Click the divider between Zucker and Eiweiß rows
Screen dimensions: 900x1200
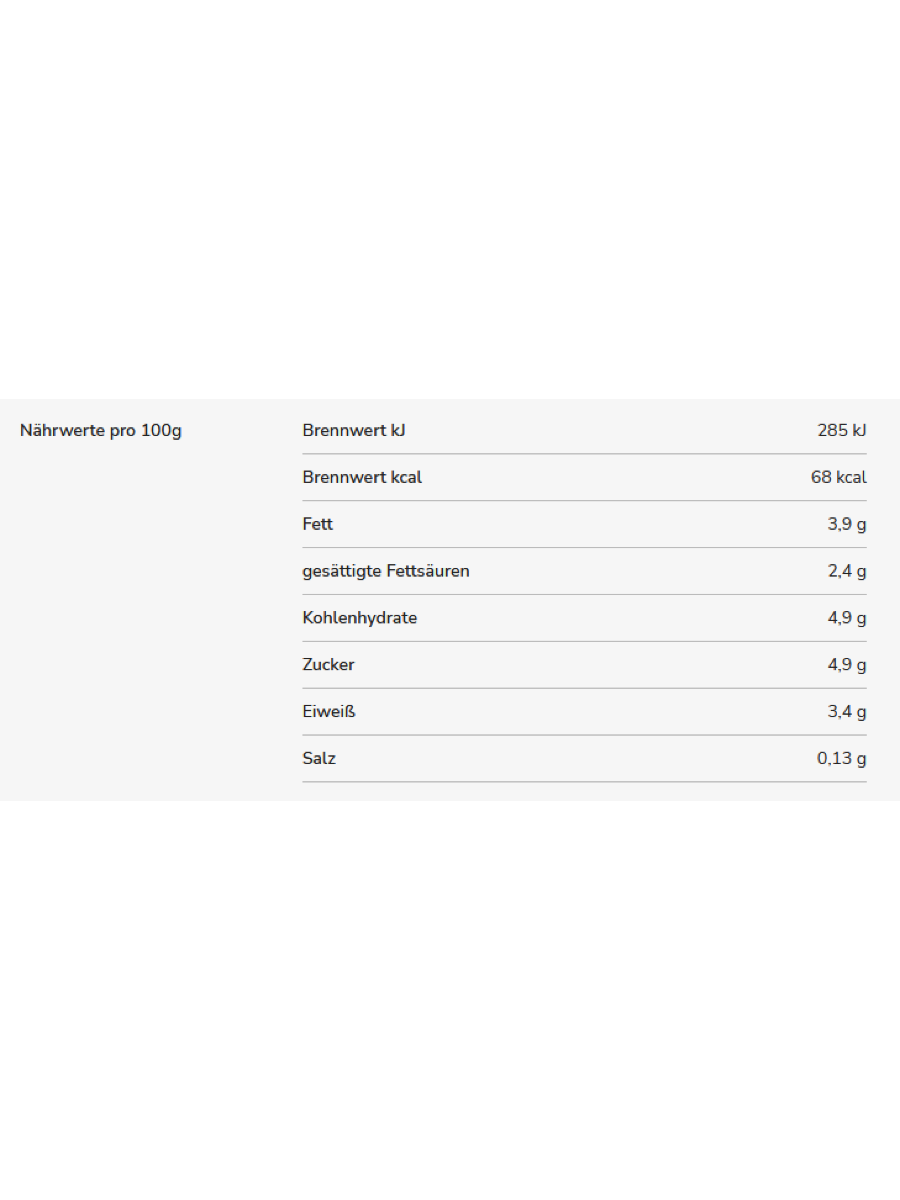point(584,688)
